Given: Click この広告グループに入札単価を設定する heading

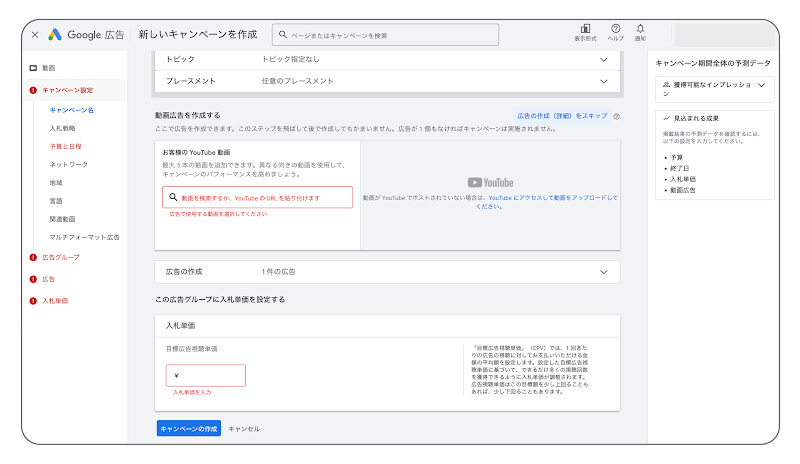Looking at the screenshot, I should coord(220,300).
